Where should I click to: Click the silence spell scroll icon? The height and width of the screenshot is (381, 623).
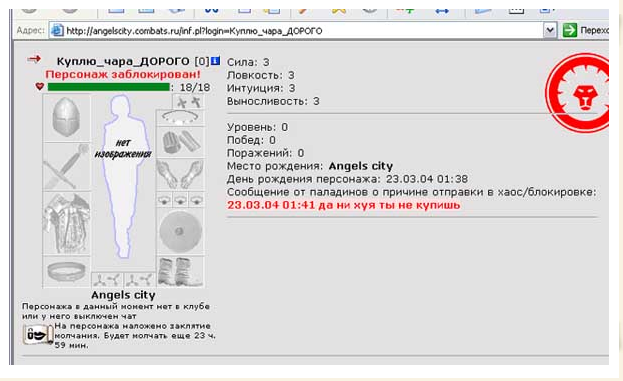click(x=38, y=335)
